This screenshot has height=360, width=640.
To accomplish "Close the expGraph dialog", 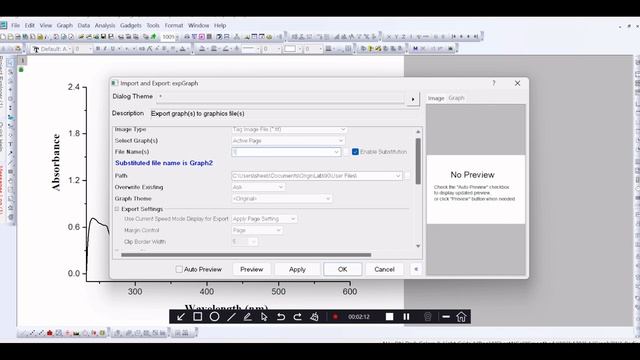I will coord(518,83).
